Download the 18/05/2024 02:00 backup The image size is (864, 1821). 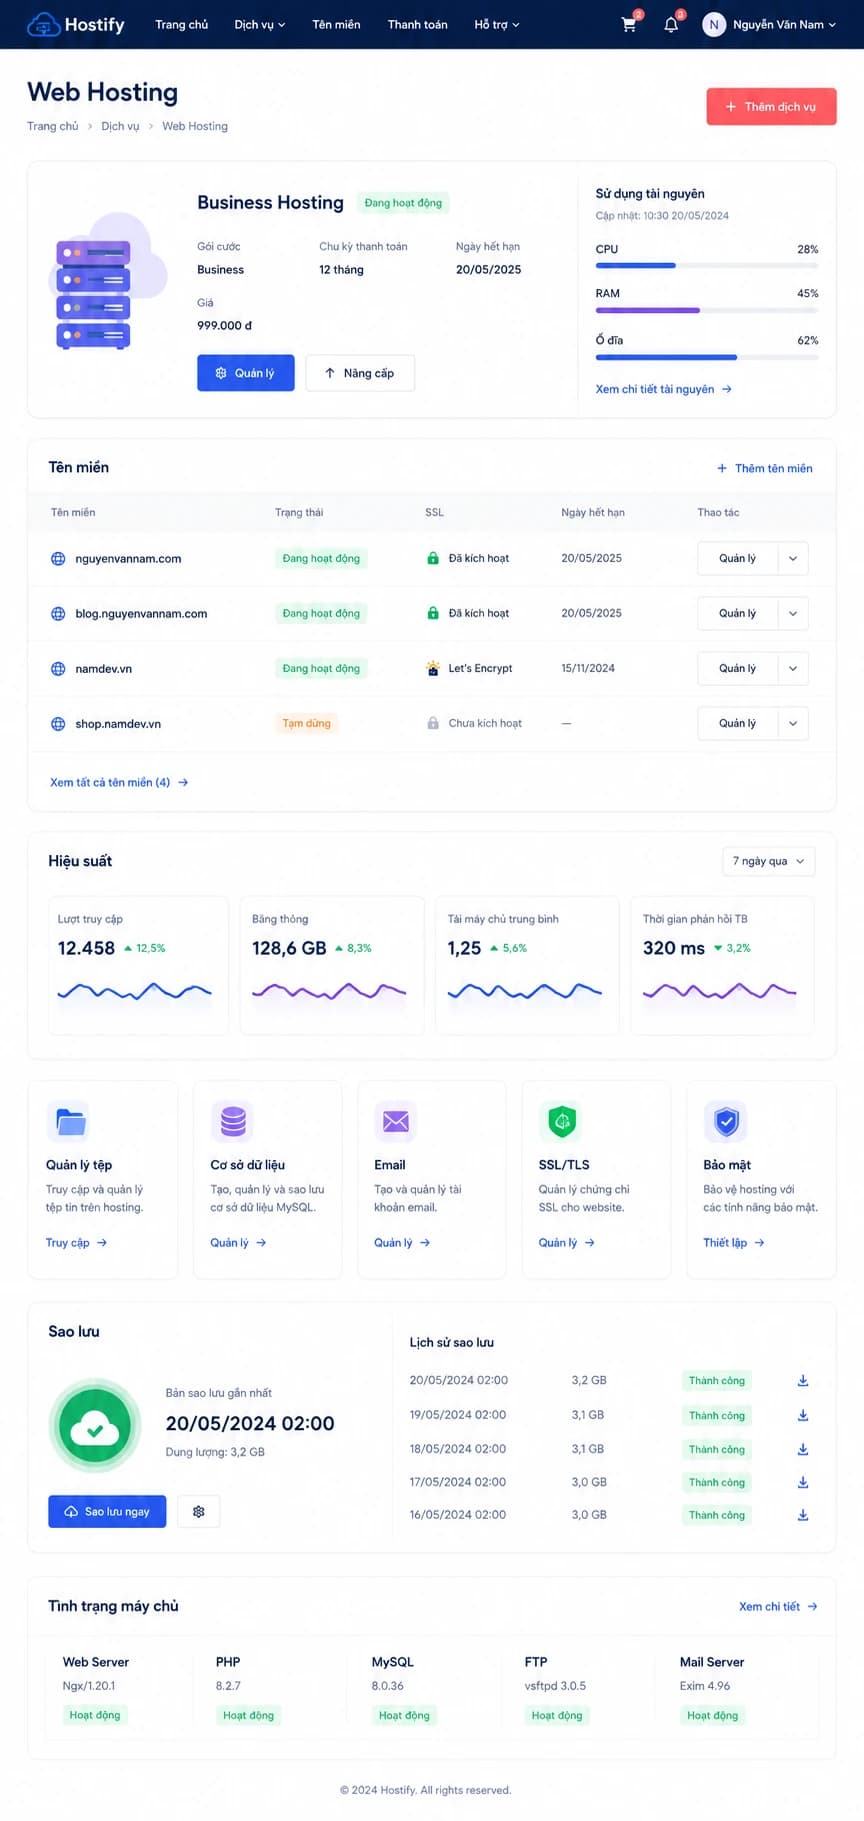pyautogui.click(x=803, y=1449)
